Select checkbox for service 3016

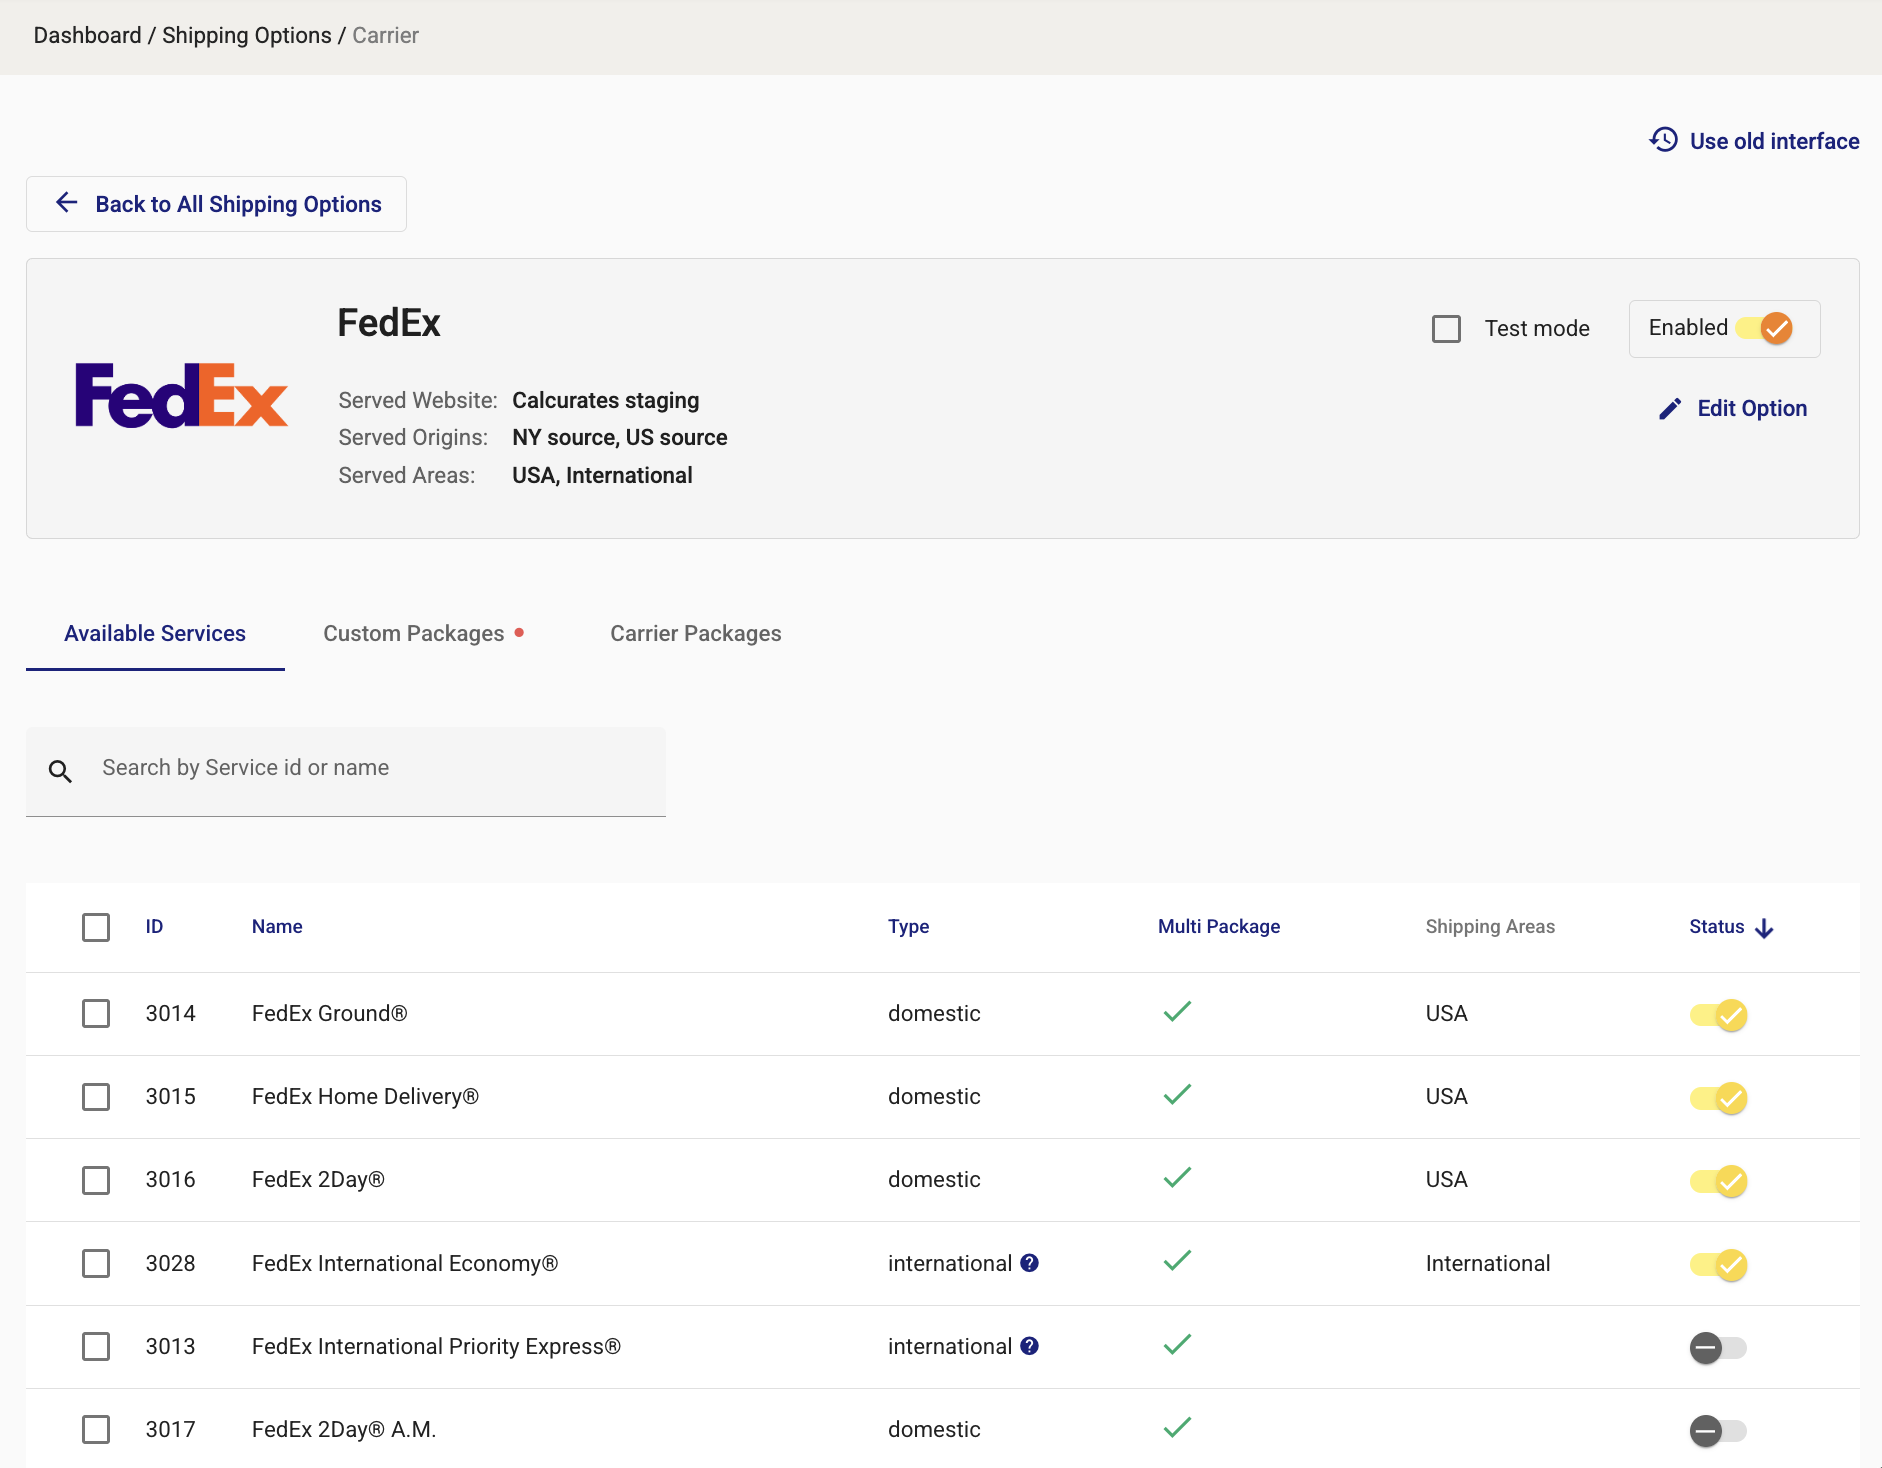click(96, 1179)
